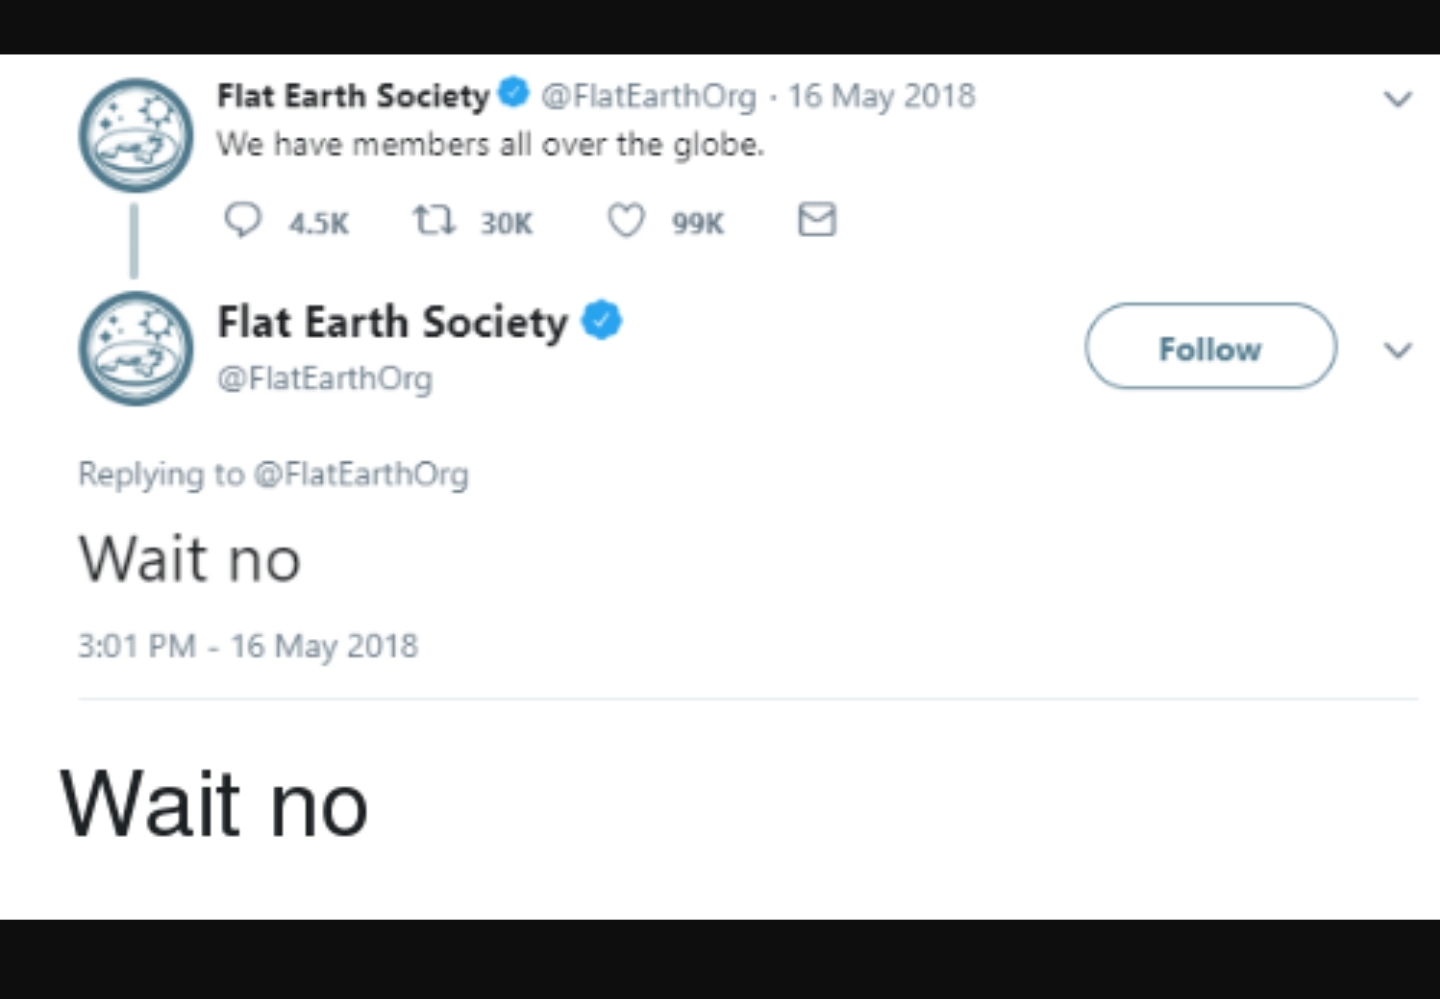1440x999 pixels.
Task: Retweet the original tweet via the retweet icon
Action: pos(434,219)
